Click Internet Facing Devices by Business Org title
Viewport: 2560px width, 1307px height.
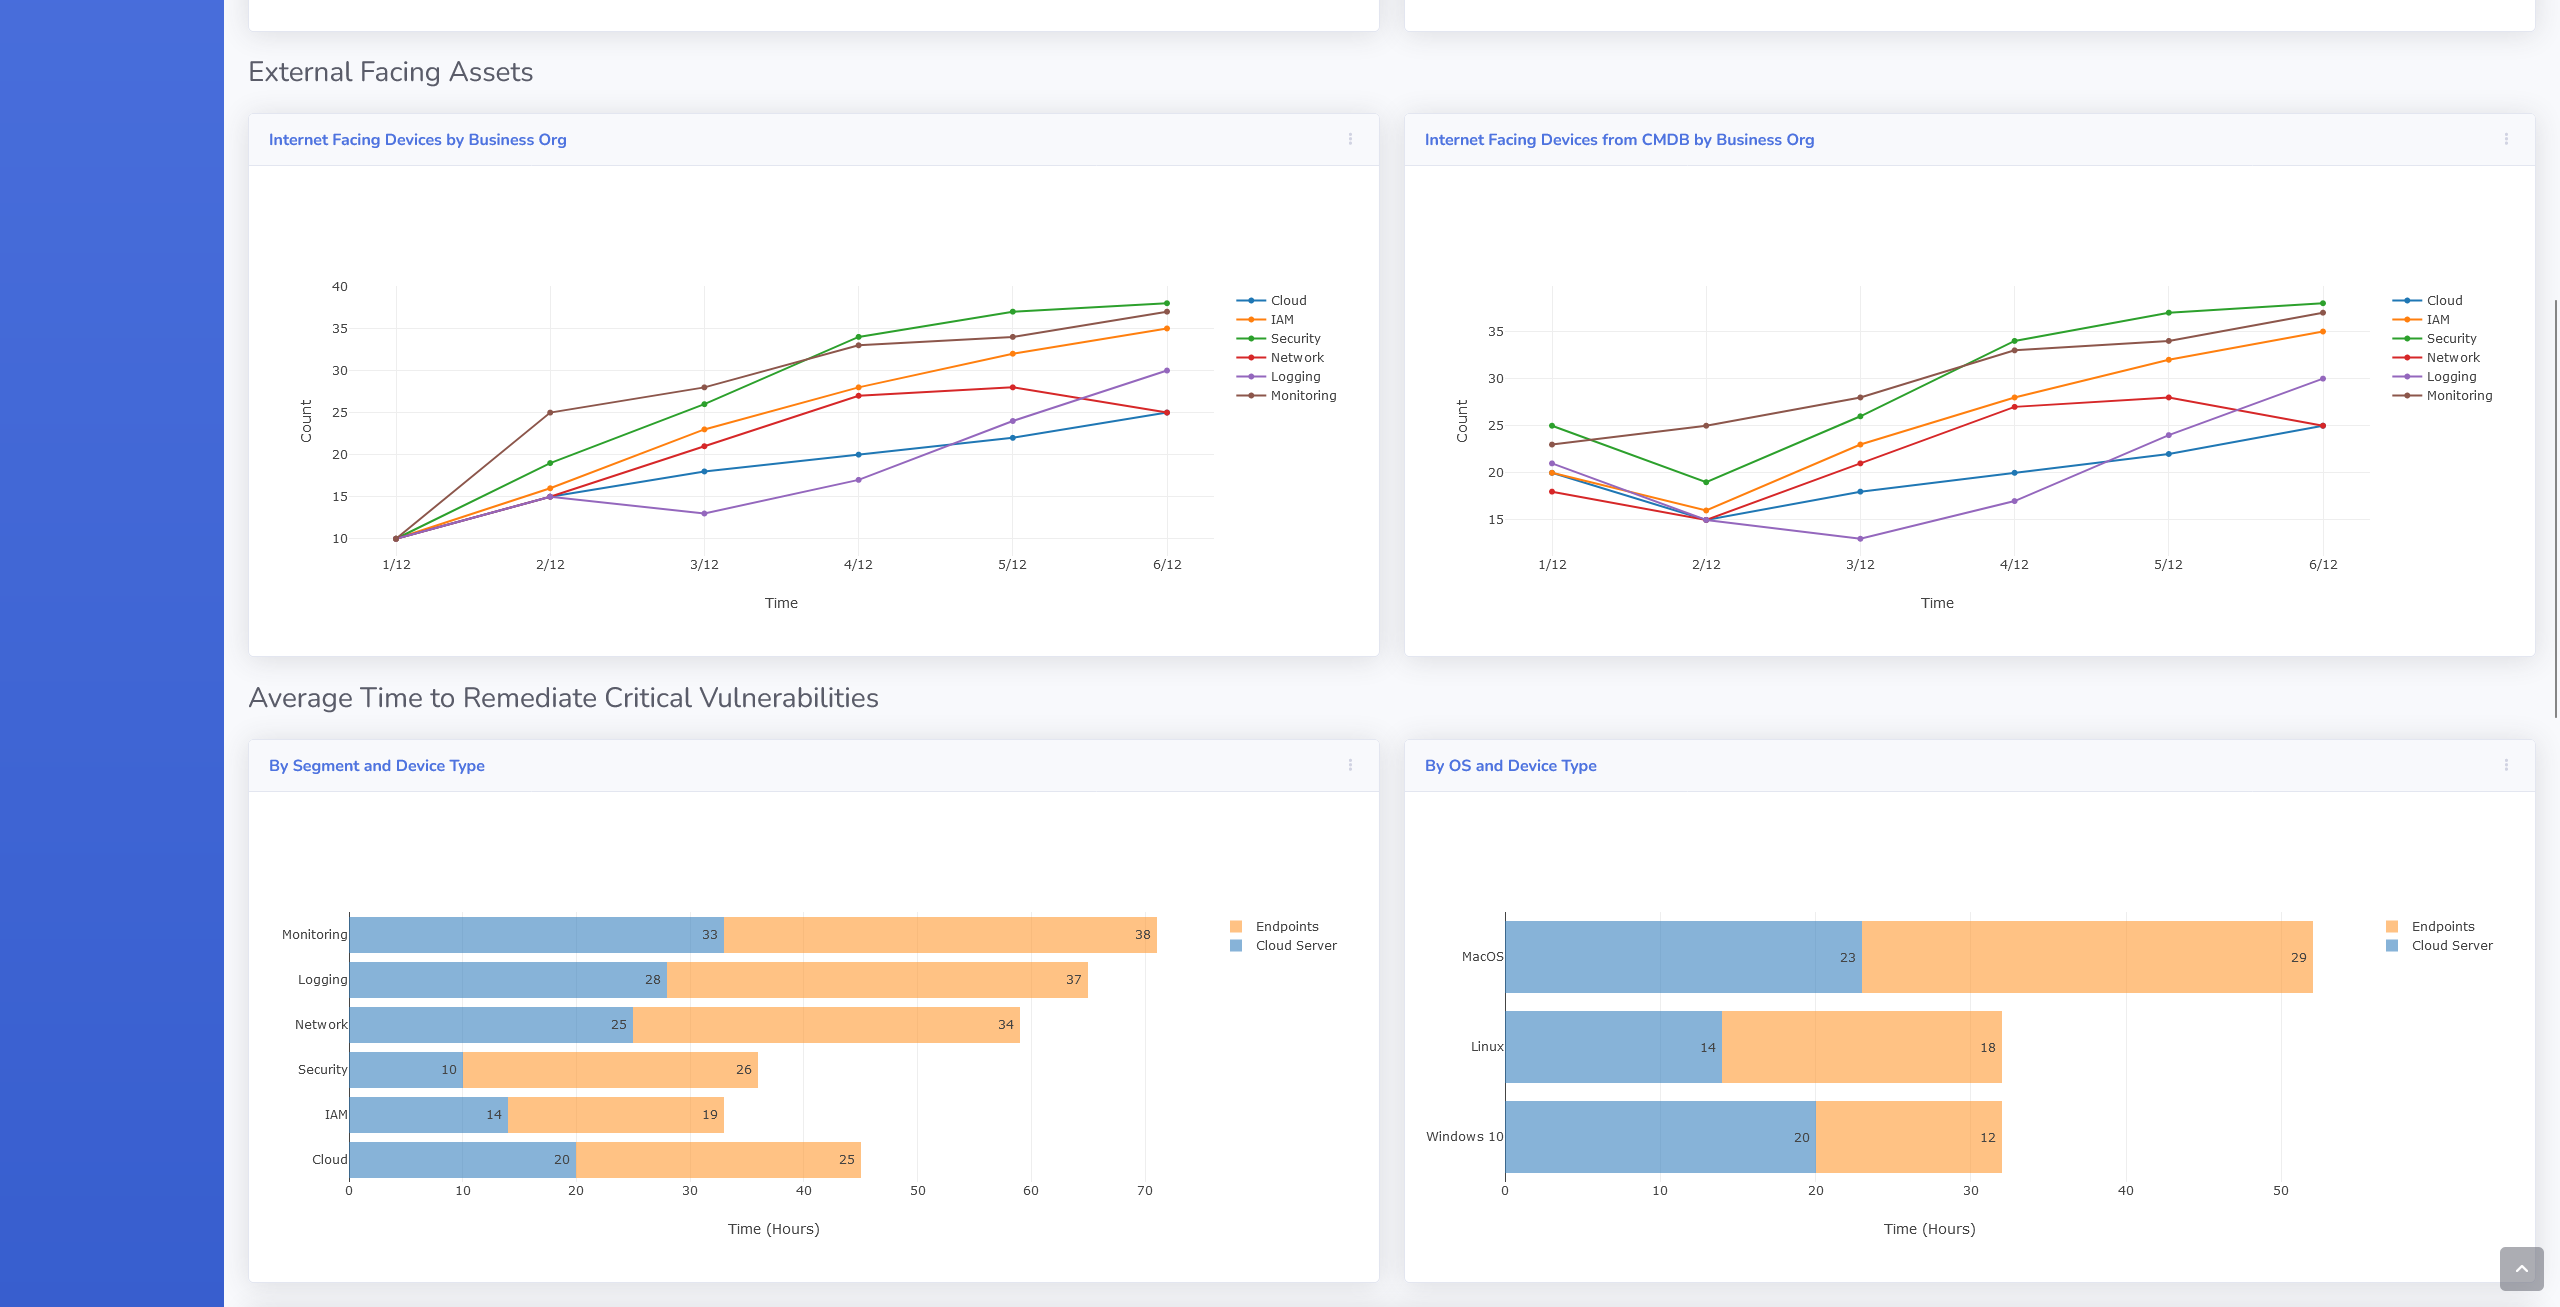pyautogui.click(x=417, y=140)
